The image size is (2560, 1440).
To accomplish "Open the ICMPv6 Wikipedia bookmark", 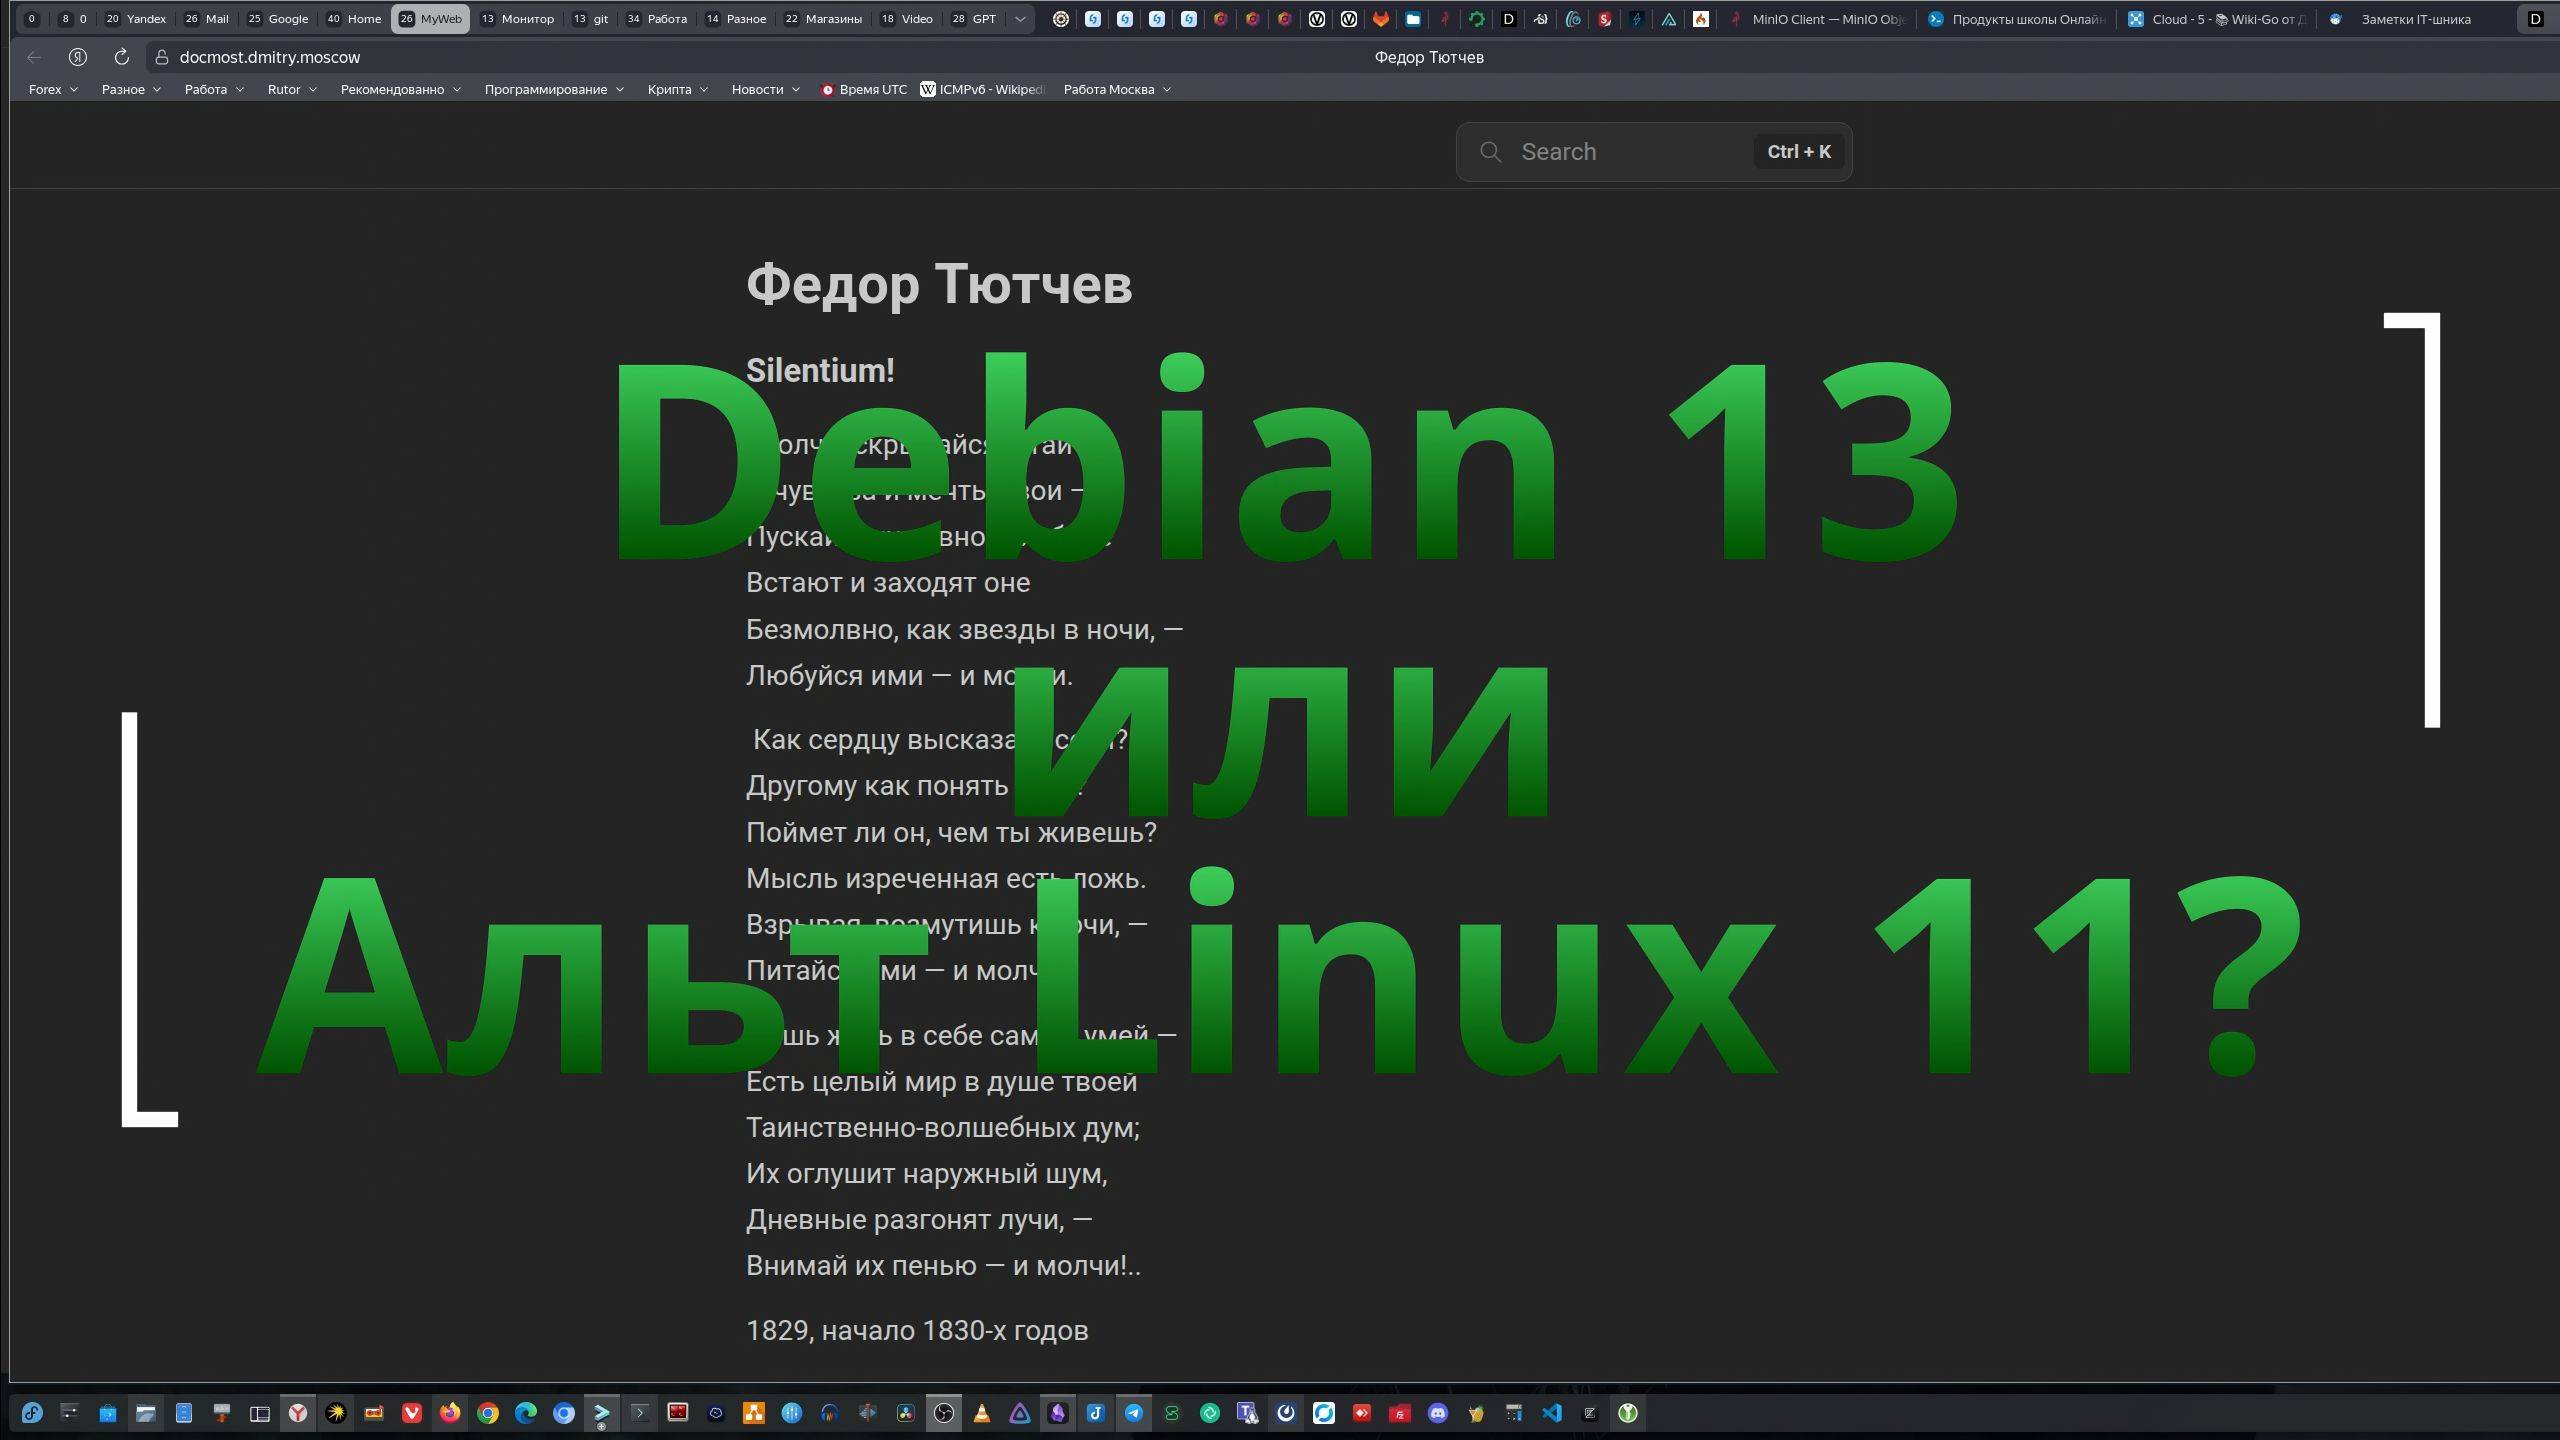I will click(x=985, y=89).
